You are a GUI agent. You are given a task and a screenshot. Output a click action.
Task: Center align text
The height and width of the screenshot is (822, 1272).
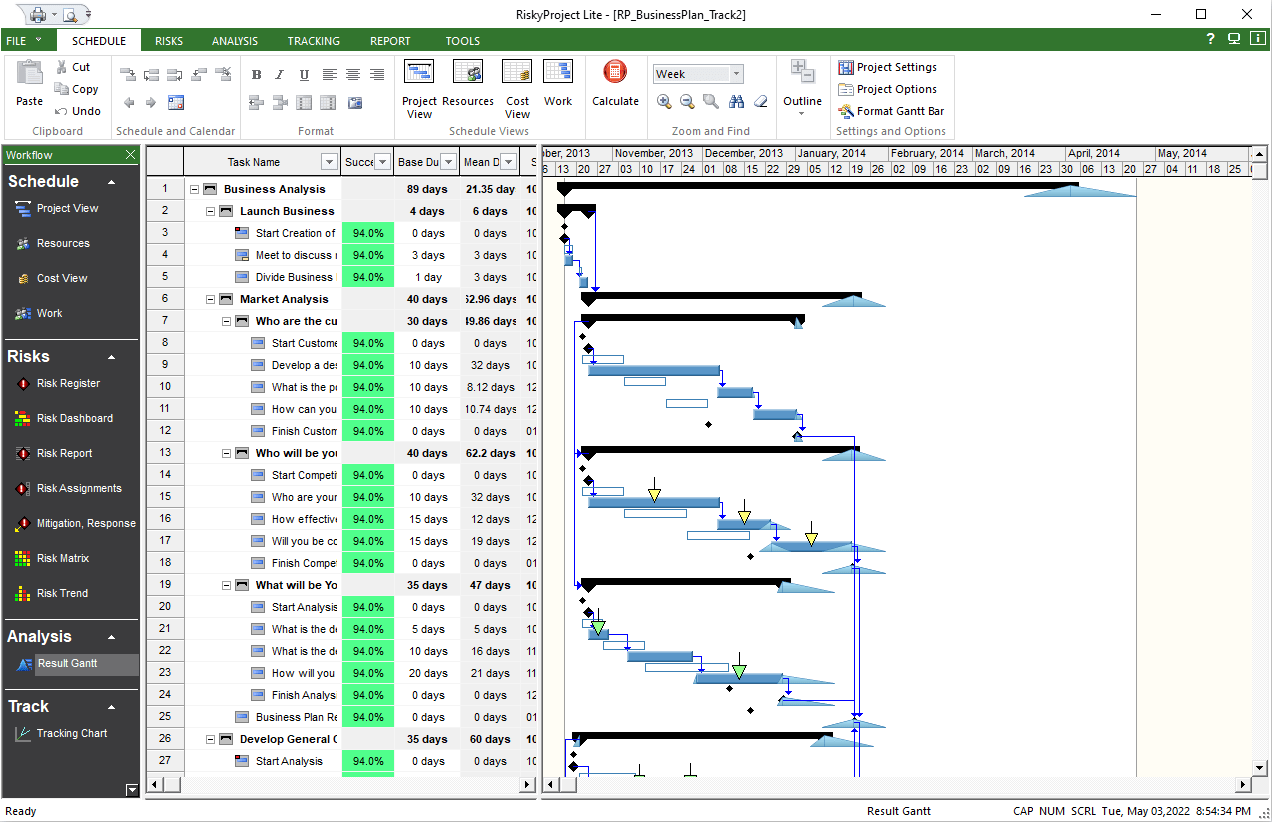[353, 75]
